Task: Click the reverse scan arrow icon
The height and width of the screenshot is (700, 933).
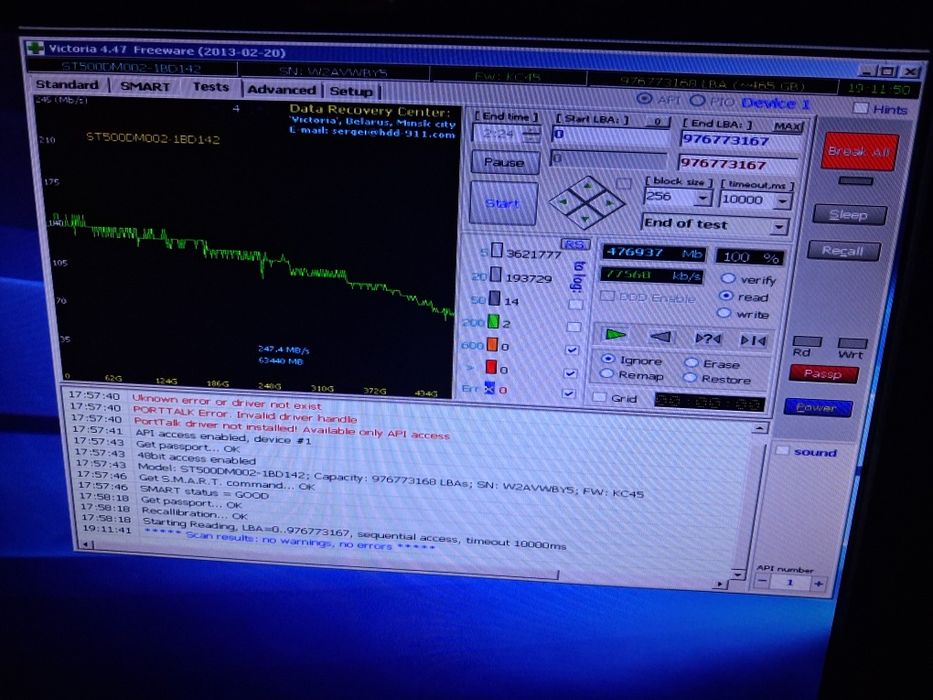Action: 660,338
